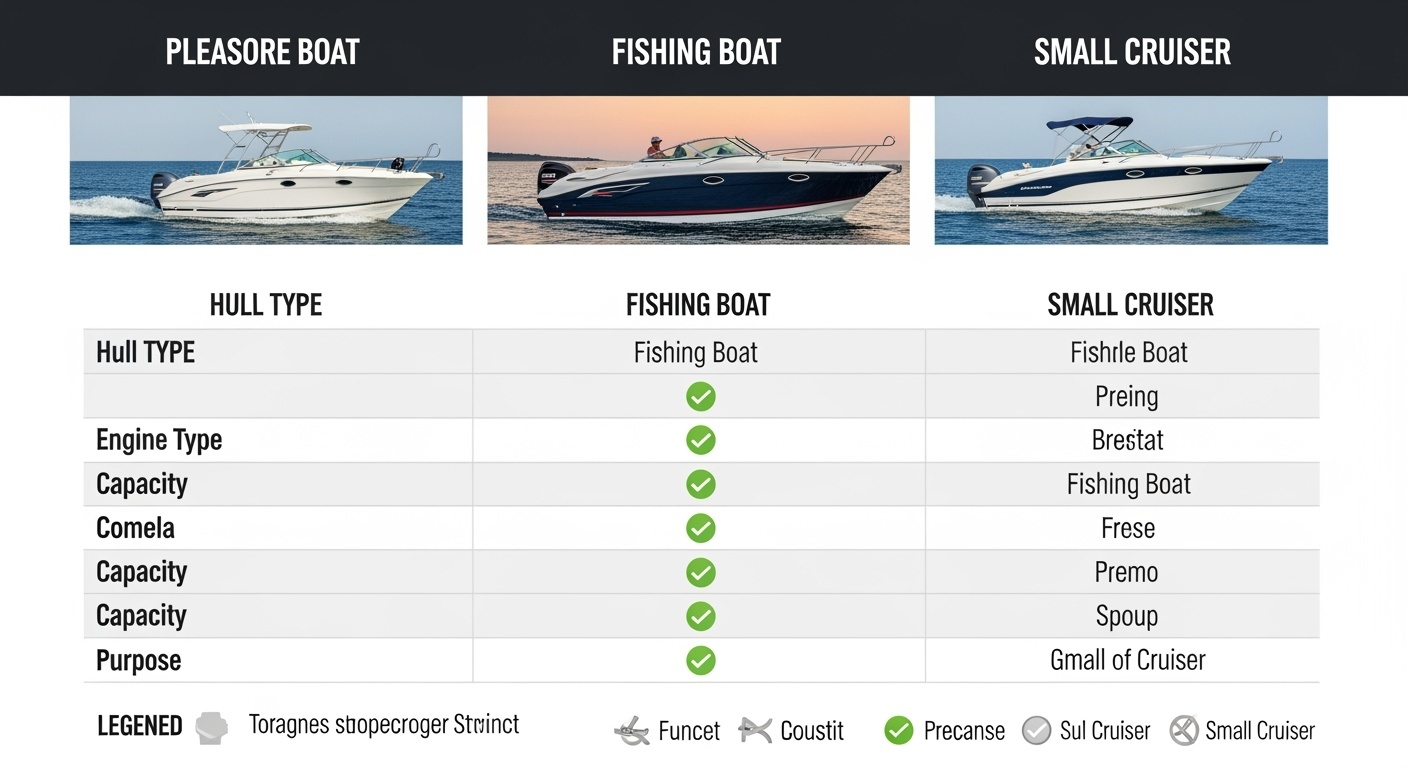Click the Gmall of Cruiser cell
Viewport: 1408px width, 768px height.
pos(1127,660)
